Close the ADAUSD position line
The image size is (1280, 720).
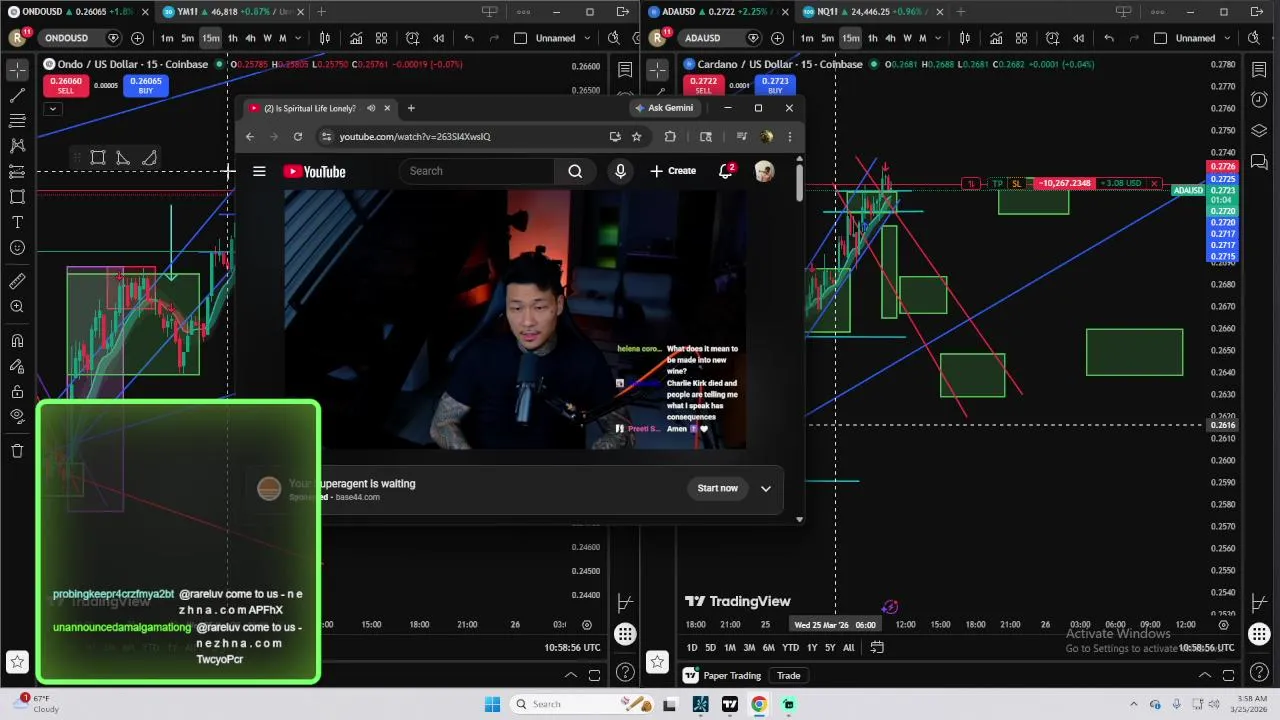[1154, 184]
